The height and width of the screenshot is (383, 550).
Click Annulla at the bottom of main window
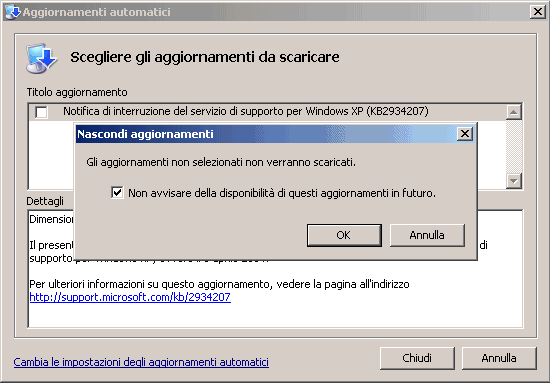(x=499, y=358)
